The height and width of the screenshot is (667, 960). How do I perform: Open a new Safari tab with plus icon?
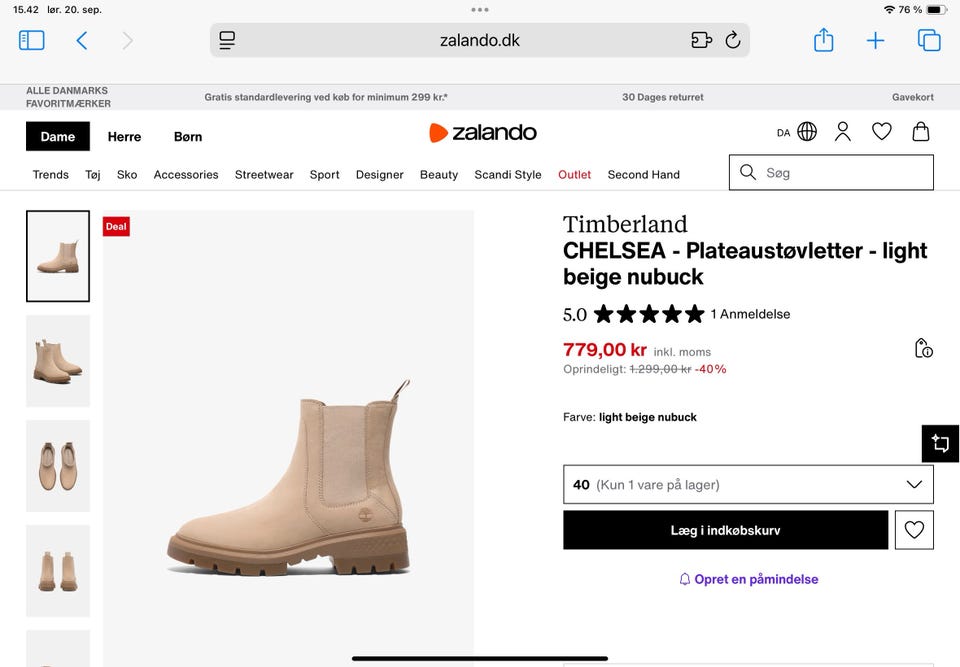pos(875,40)
